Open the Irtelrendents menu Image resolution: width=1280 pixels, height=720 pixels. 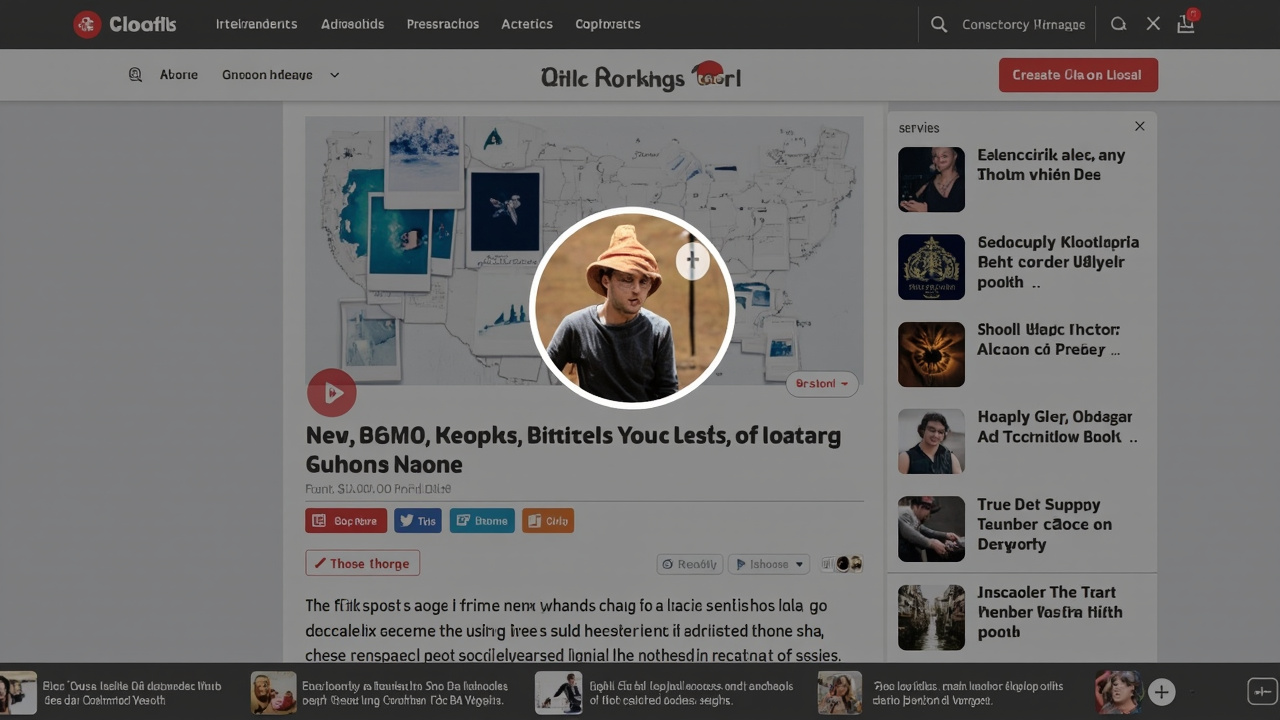click(256, 24)
